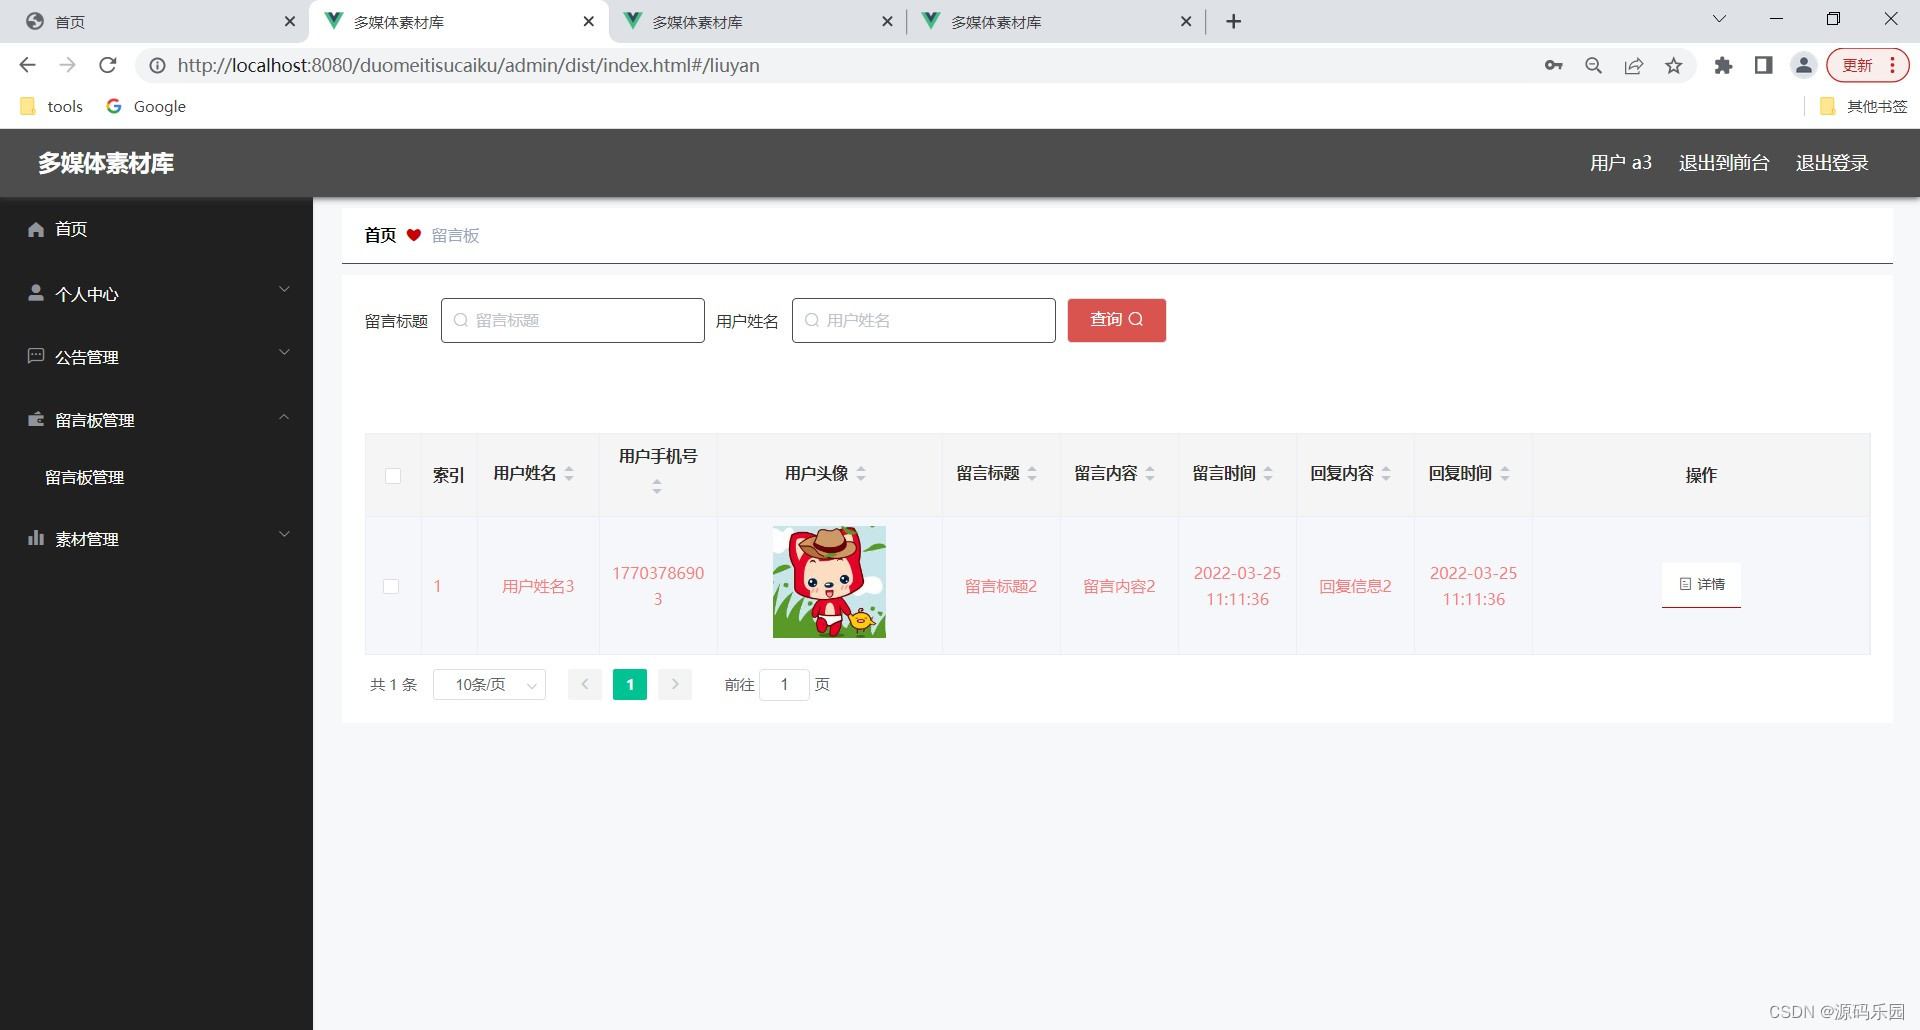Click the 公告管理 message icon in sidebar

tap(36, 356)
